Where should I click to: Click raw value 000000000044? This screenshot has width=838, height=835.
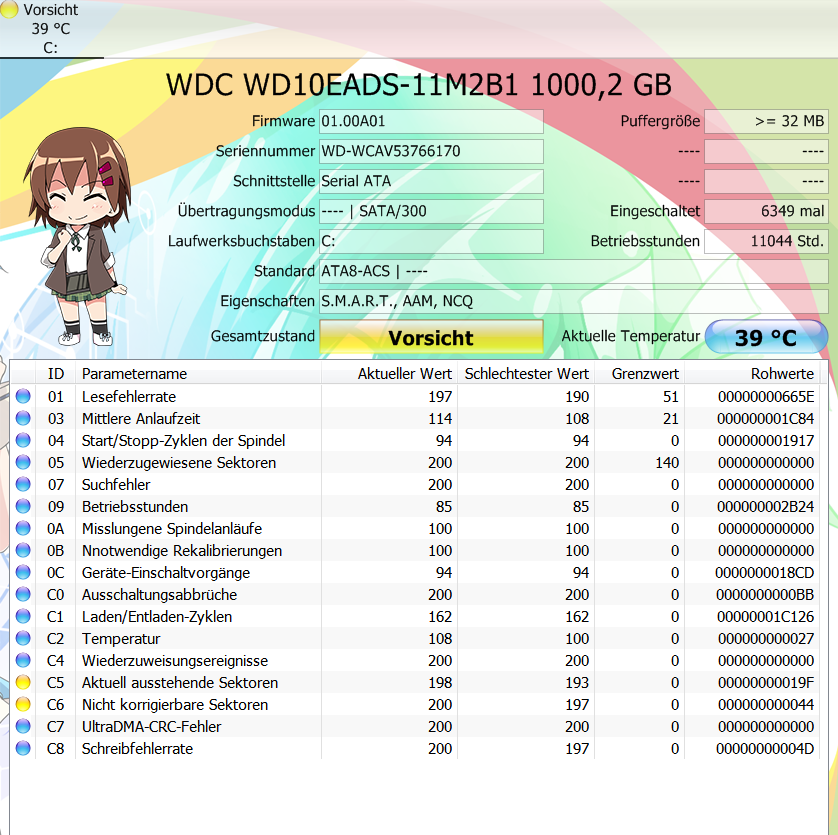coord(766,705)
